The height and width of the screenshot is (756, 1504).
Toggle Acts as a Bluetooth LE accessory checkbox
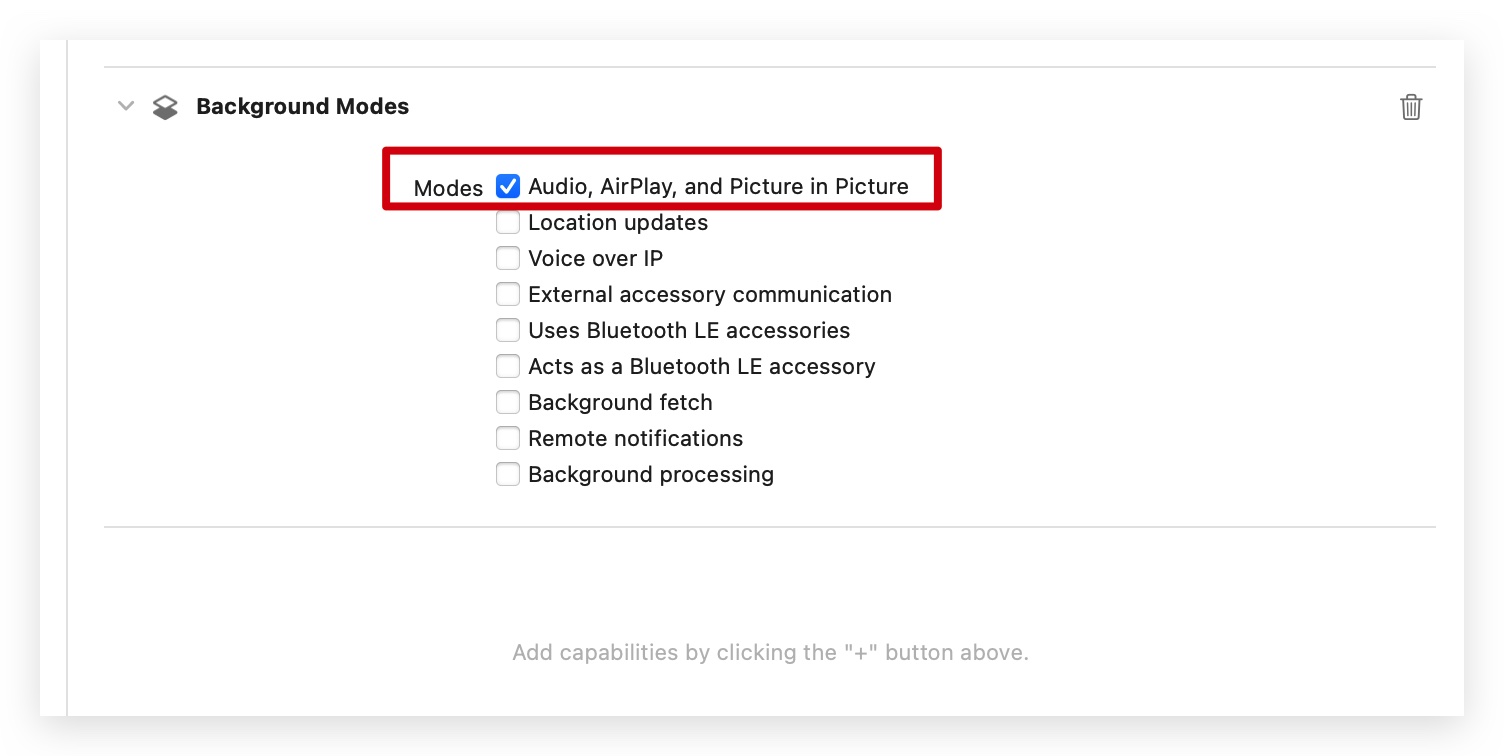coord(508,366)
